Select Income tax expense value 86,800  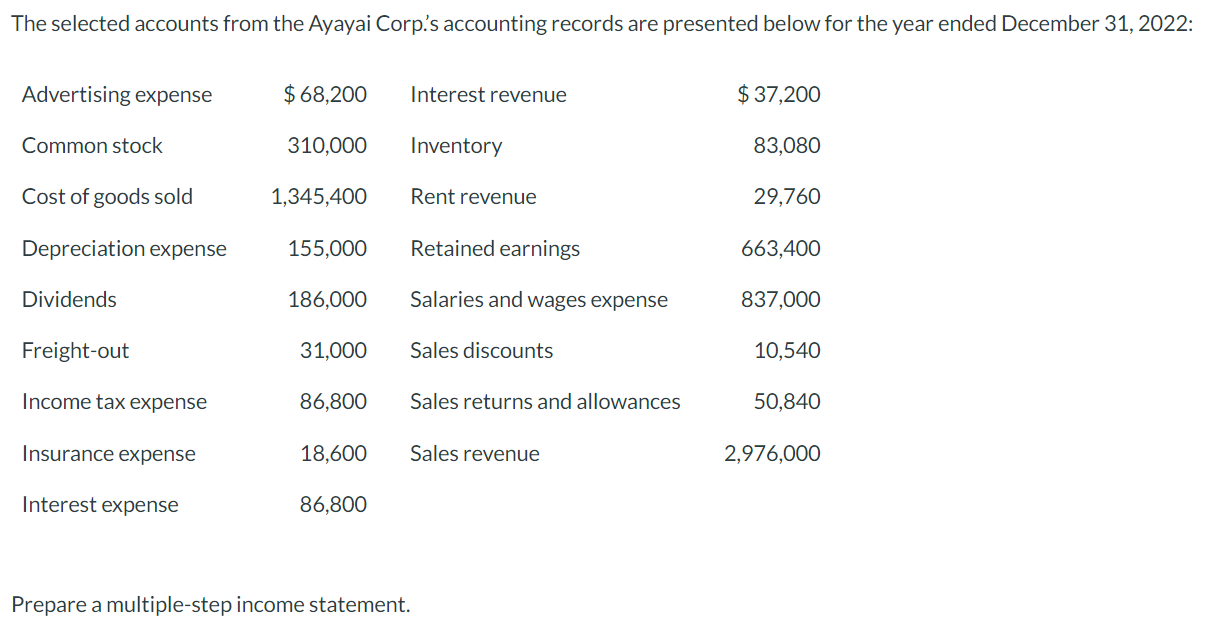tap(333, 402)
